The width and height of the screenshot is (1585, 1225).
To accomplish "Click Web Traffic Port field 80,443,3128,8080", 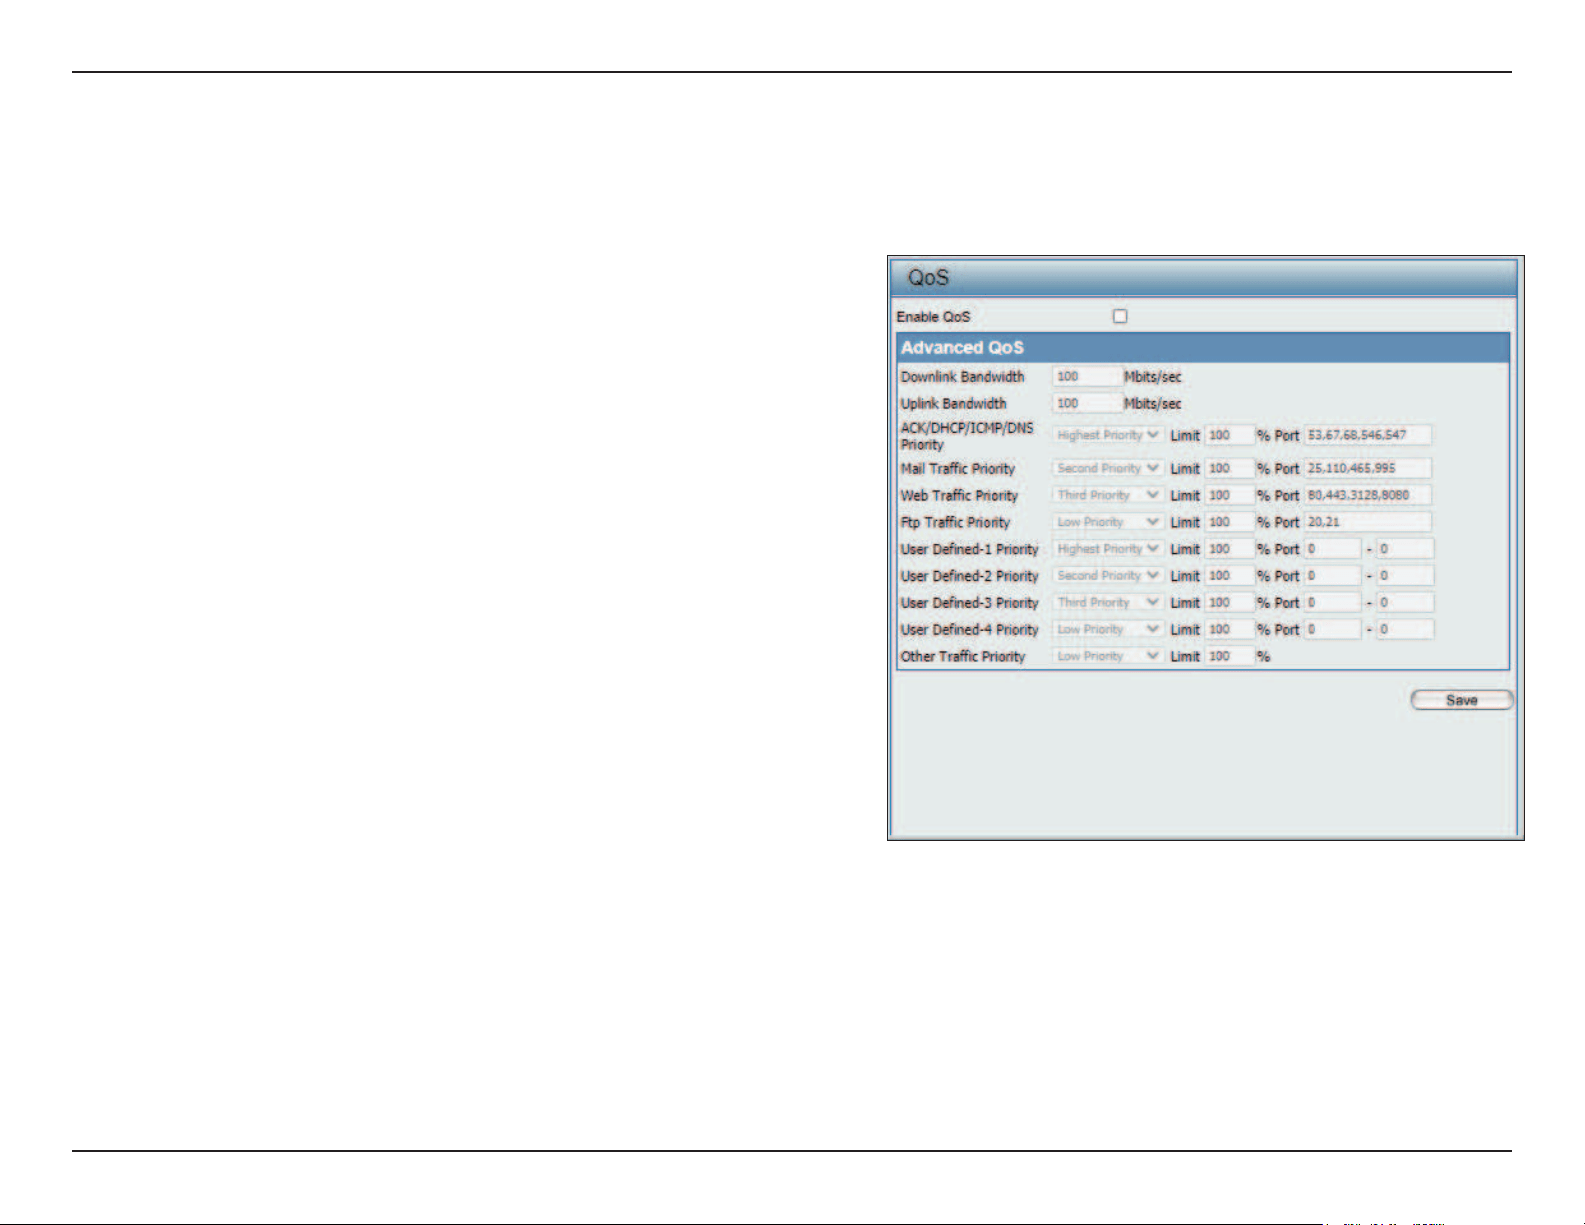I will [x=1367, y=495].
